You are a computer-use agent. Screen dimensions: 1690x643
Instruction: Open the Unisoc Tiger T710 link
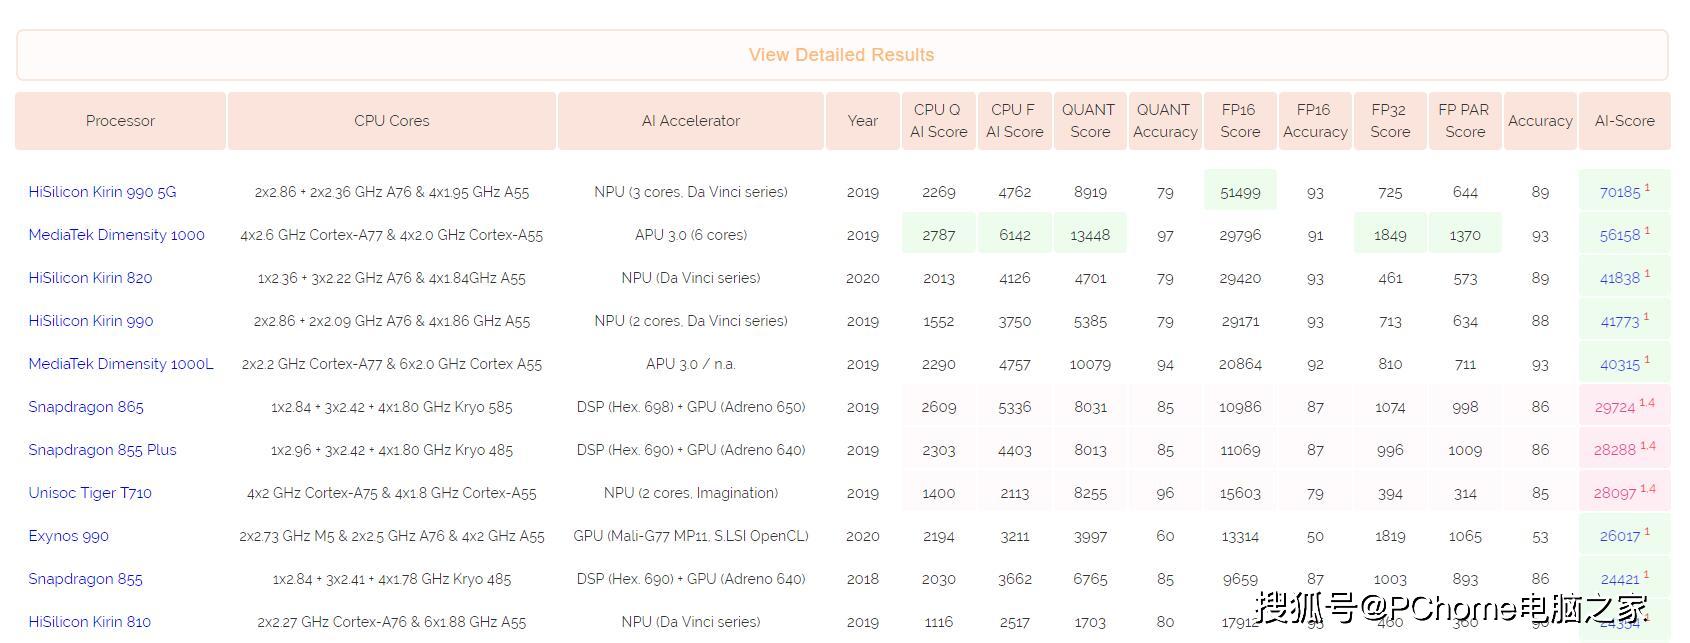click(x=90, y=493)
